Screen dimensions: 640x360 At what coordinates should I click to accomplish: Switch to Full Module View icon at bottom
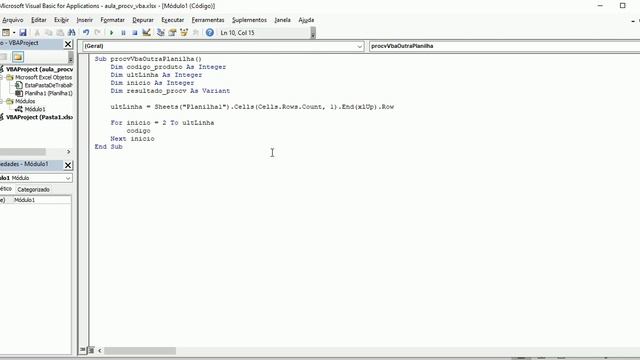pos(91,350)
